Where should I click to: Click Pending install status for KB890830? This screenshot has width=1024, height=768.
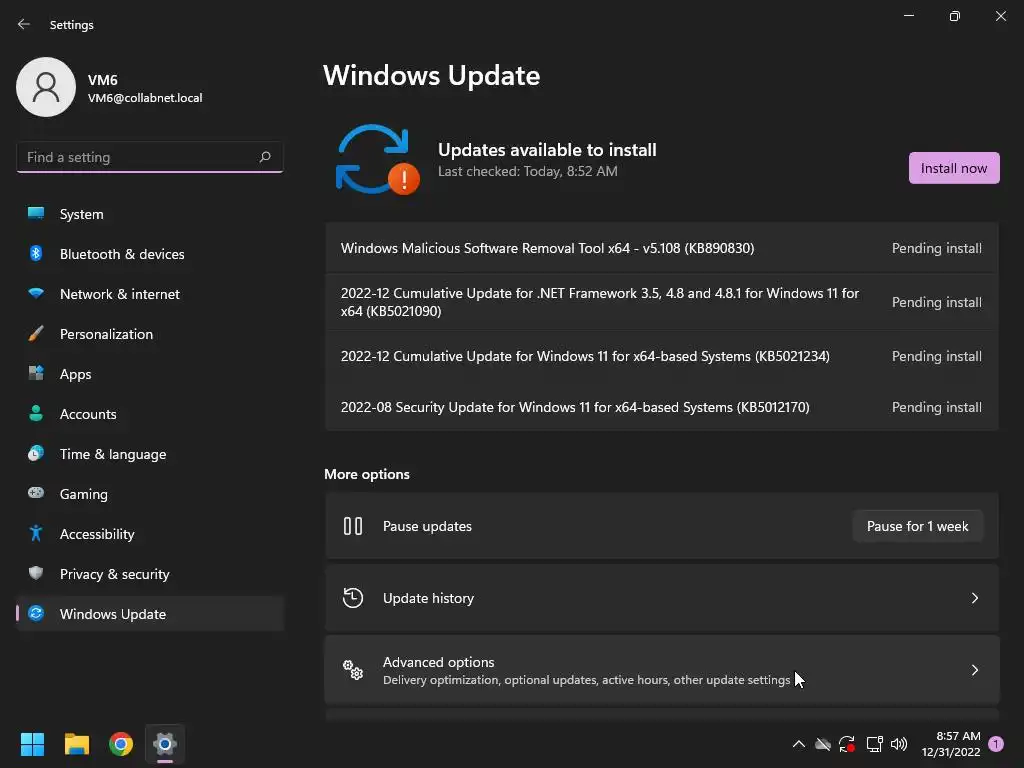pos(936,248)
